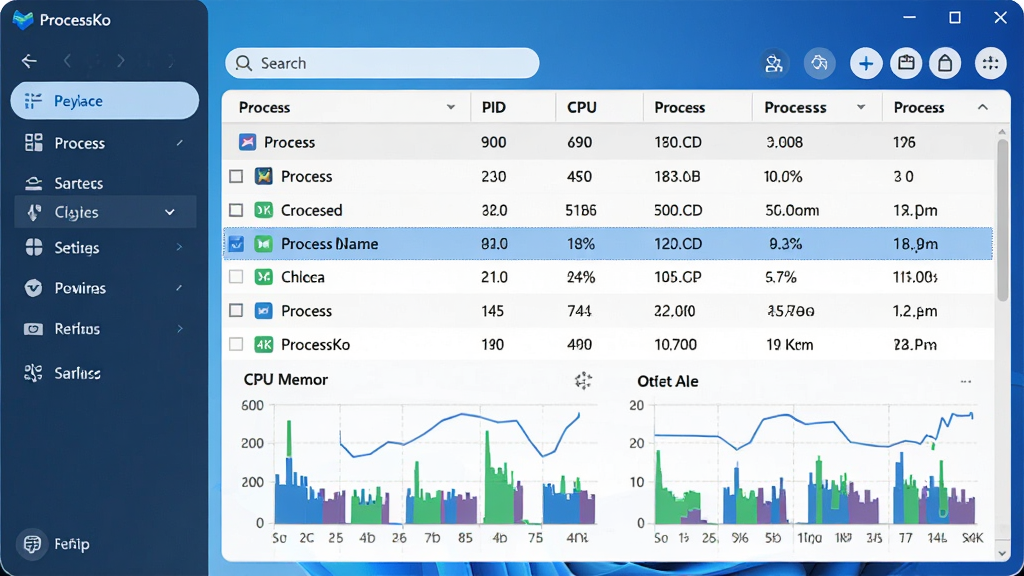Screen dimensions: 1024x576
Task: Open the grid dots menu icon
Action: (991, 63)
